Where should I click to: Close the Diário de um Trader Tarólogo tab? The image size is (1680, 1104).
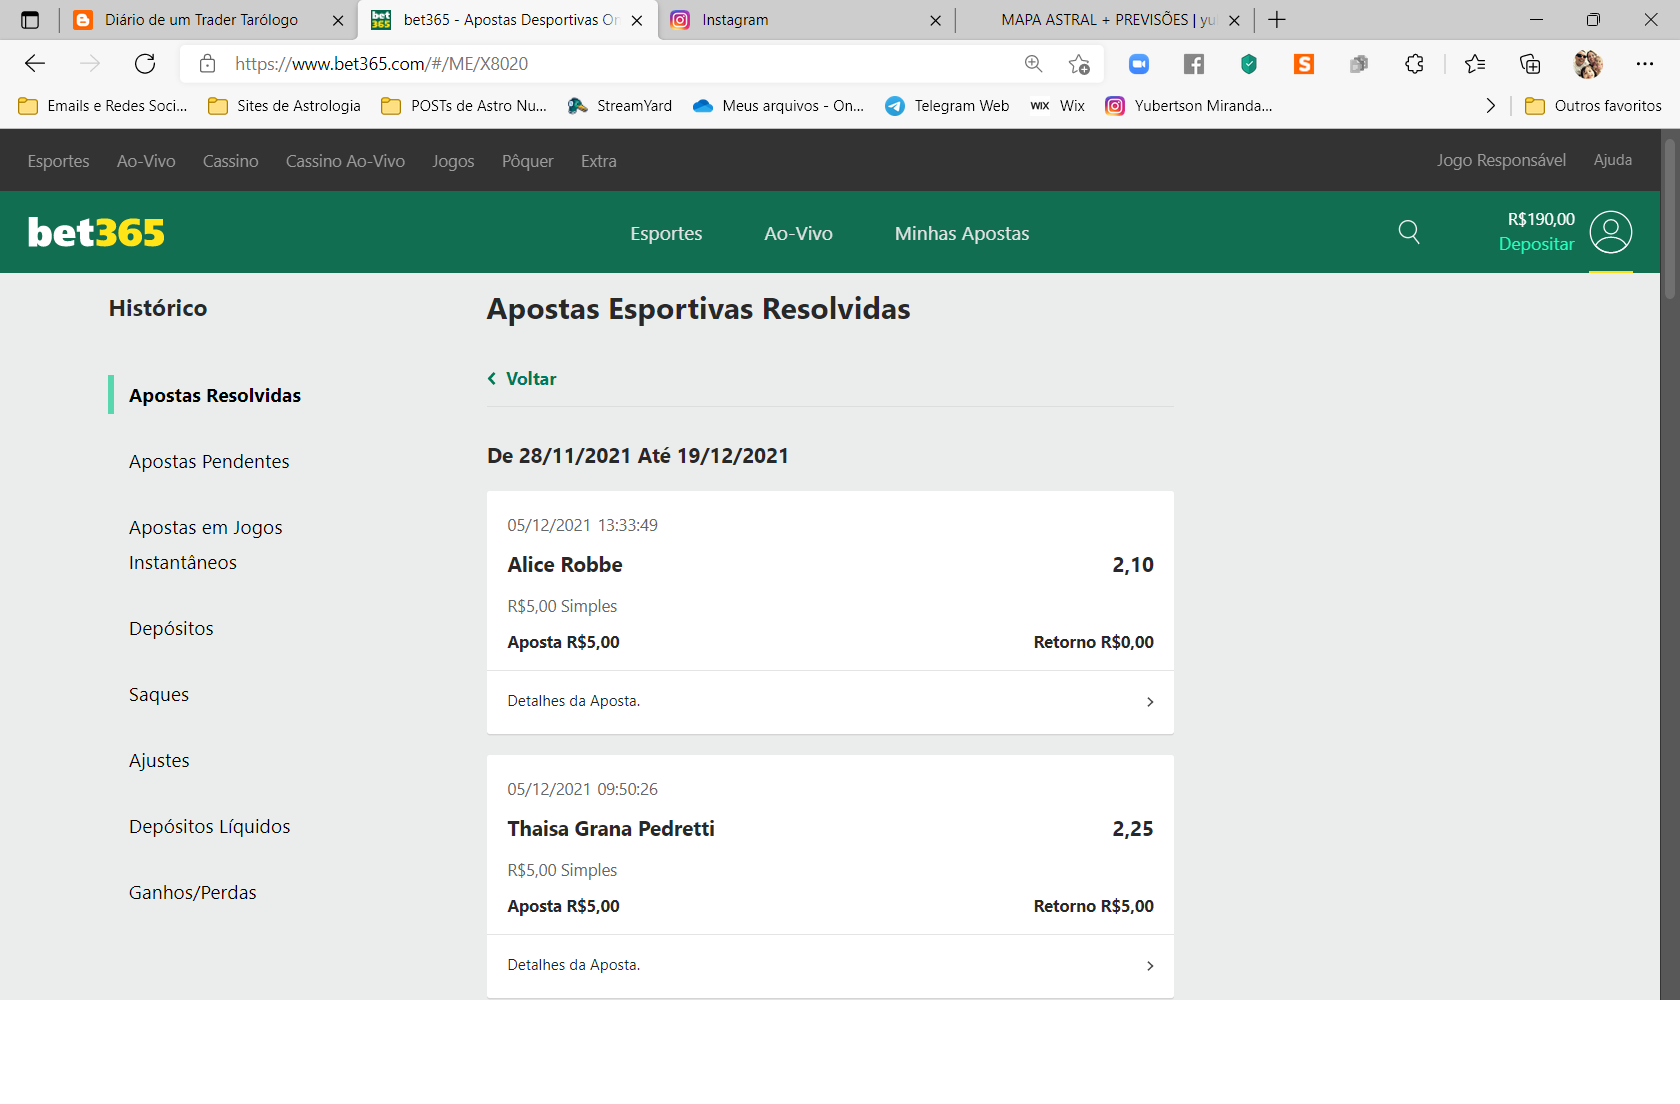point(338,20)
